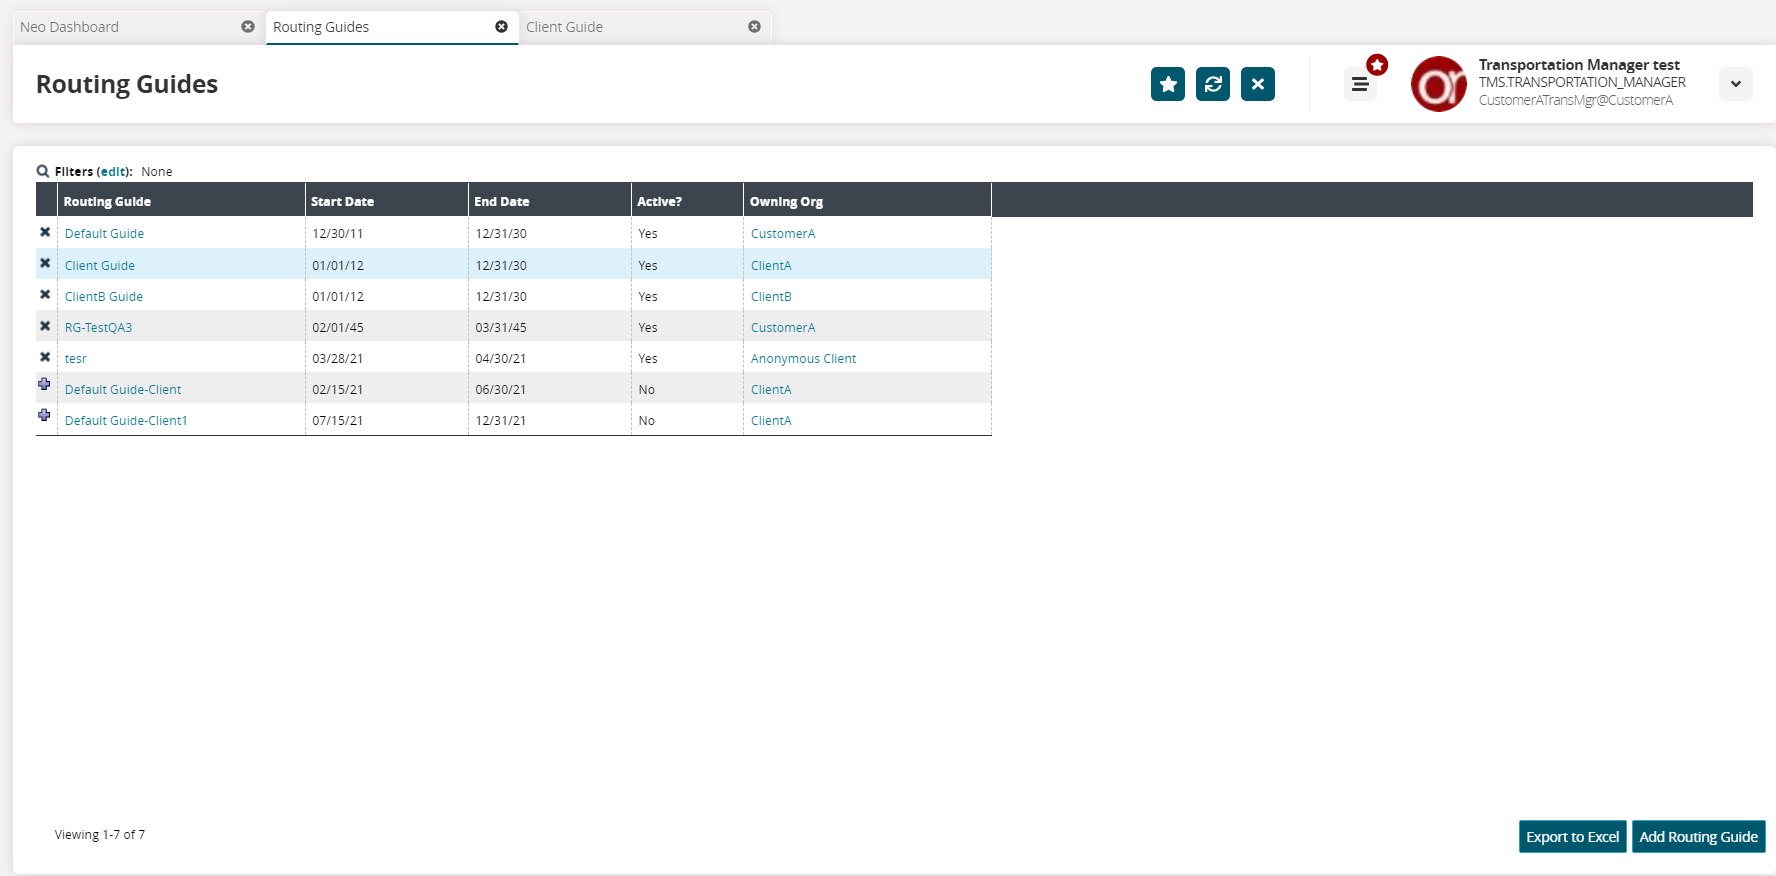Expand the user profile dropdown arrow
1776x876 pixels.
(x=1735, y=84)
